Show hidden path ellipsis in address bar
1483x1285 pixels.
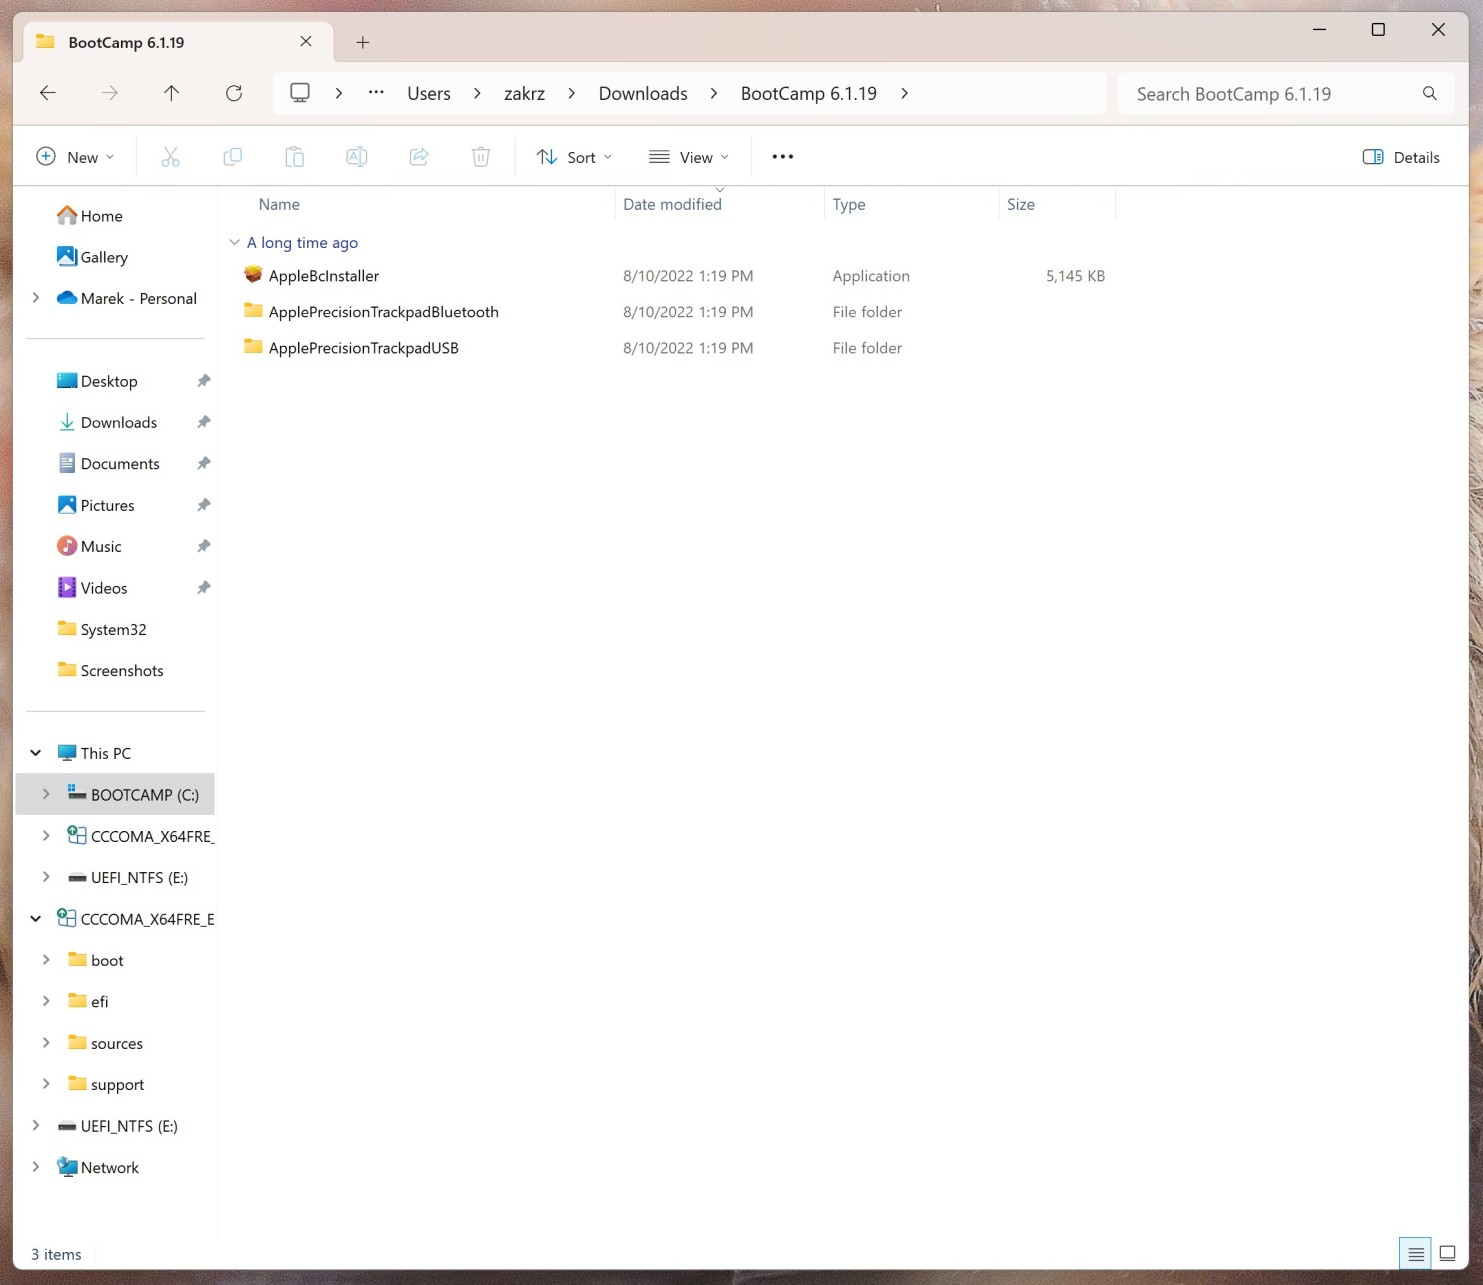(376, 93)
